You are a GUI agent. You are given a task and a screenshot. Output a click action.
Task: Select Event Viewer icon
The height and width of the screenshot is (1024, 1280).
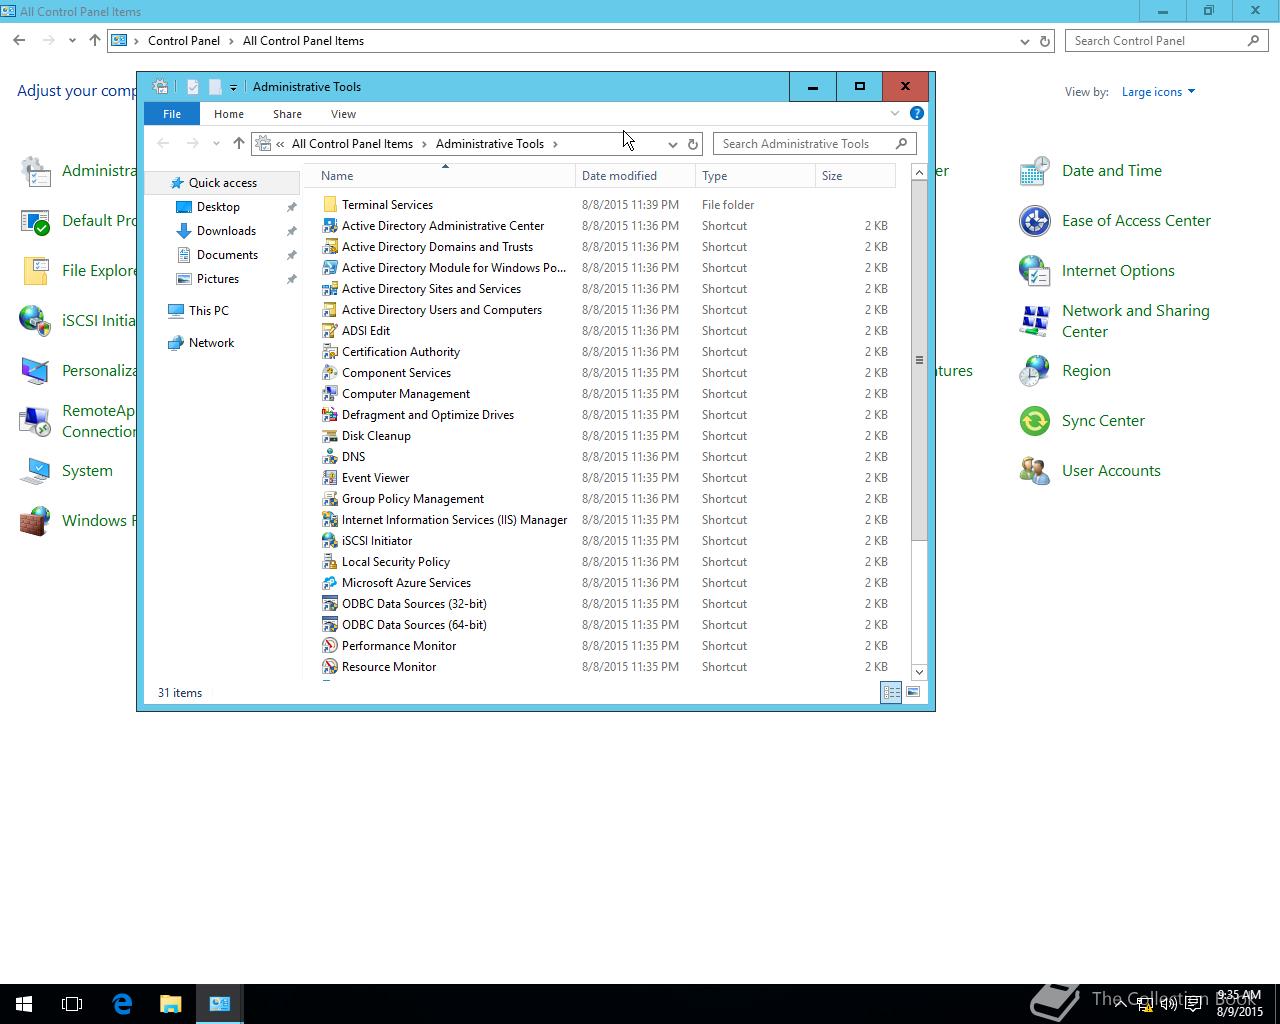[x=329, y=478]
